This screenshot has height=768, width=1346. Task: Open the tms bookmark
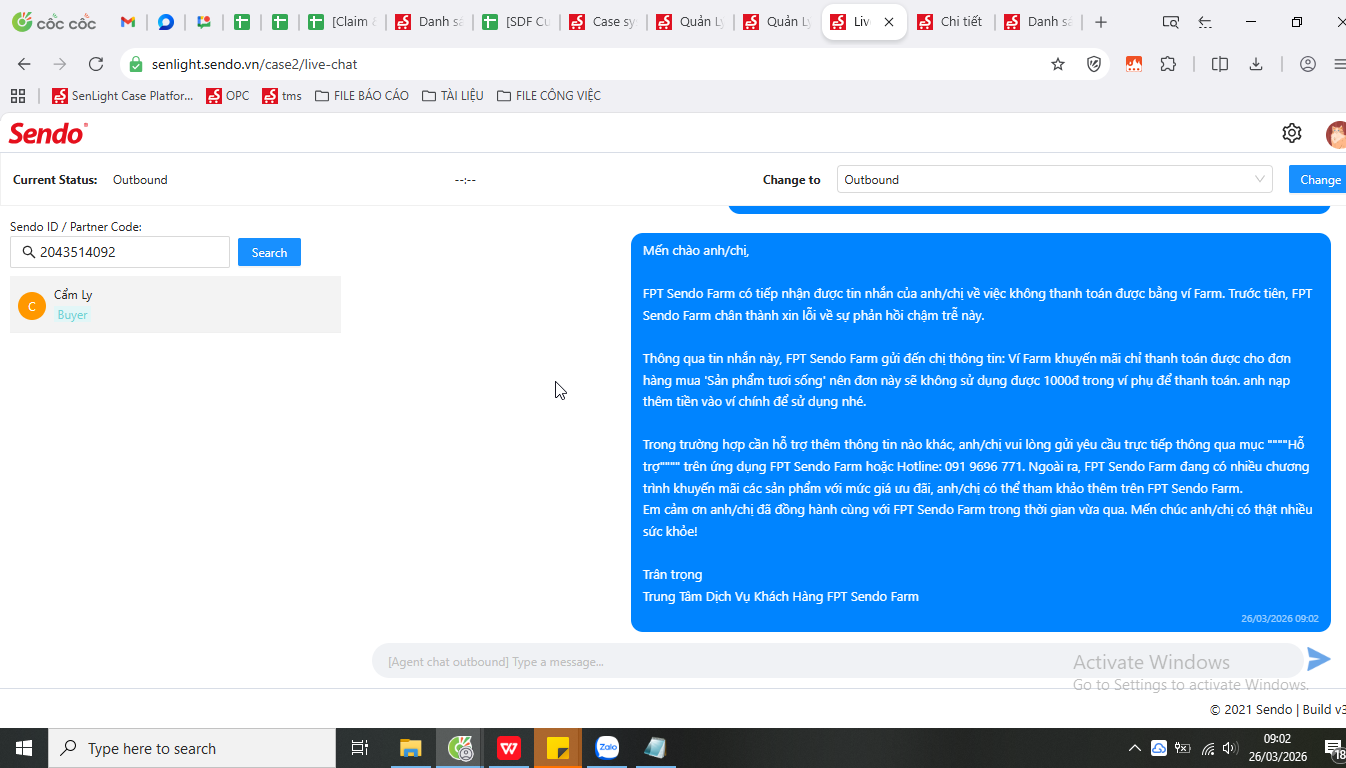coord(282,96)
